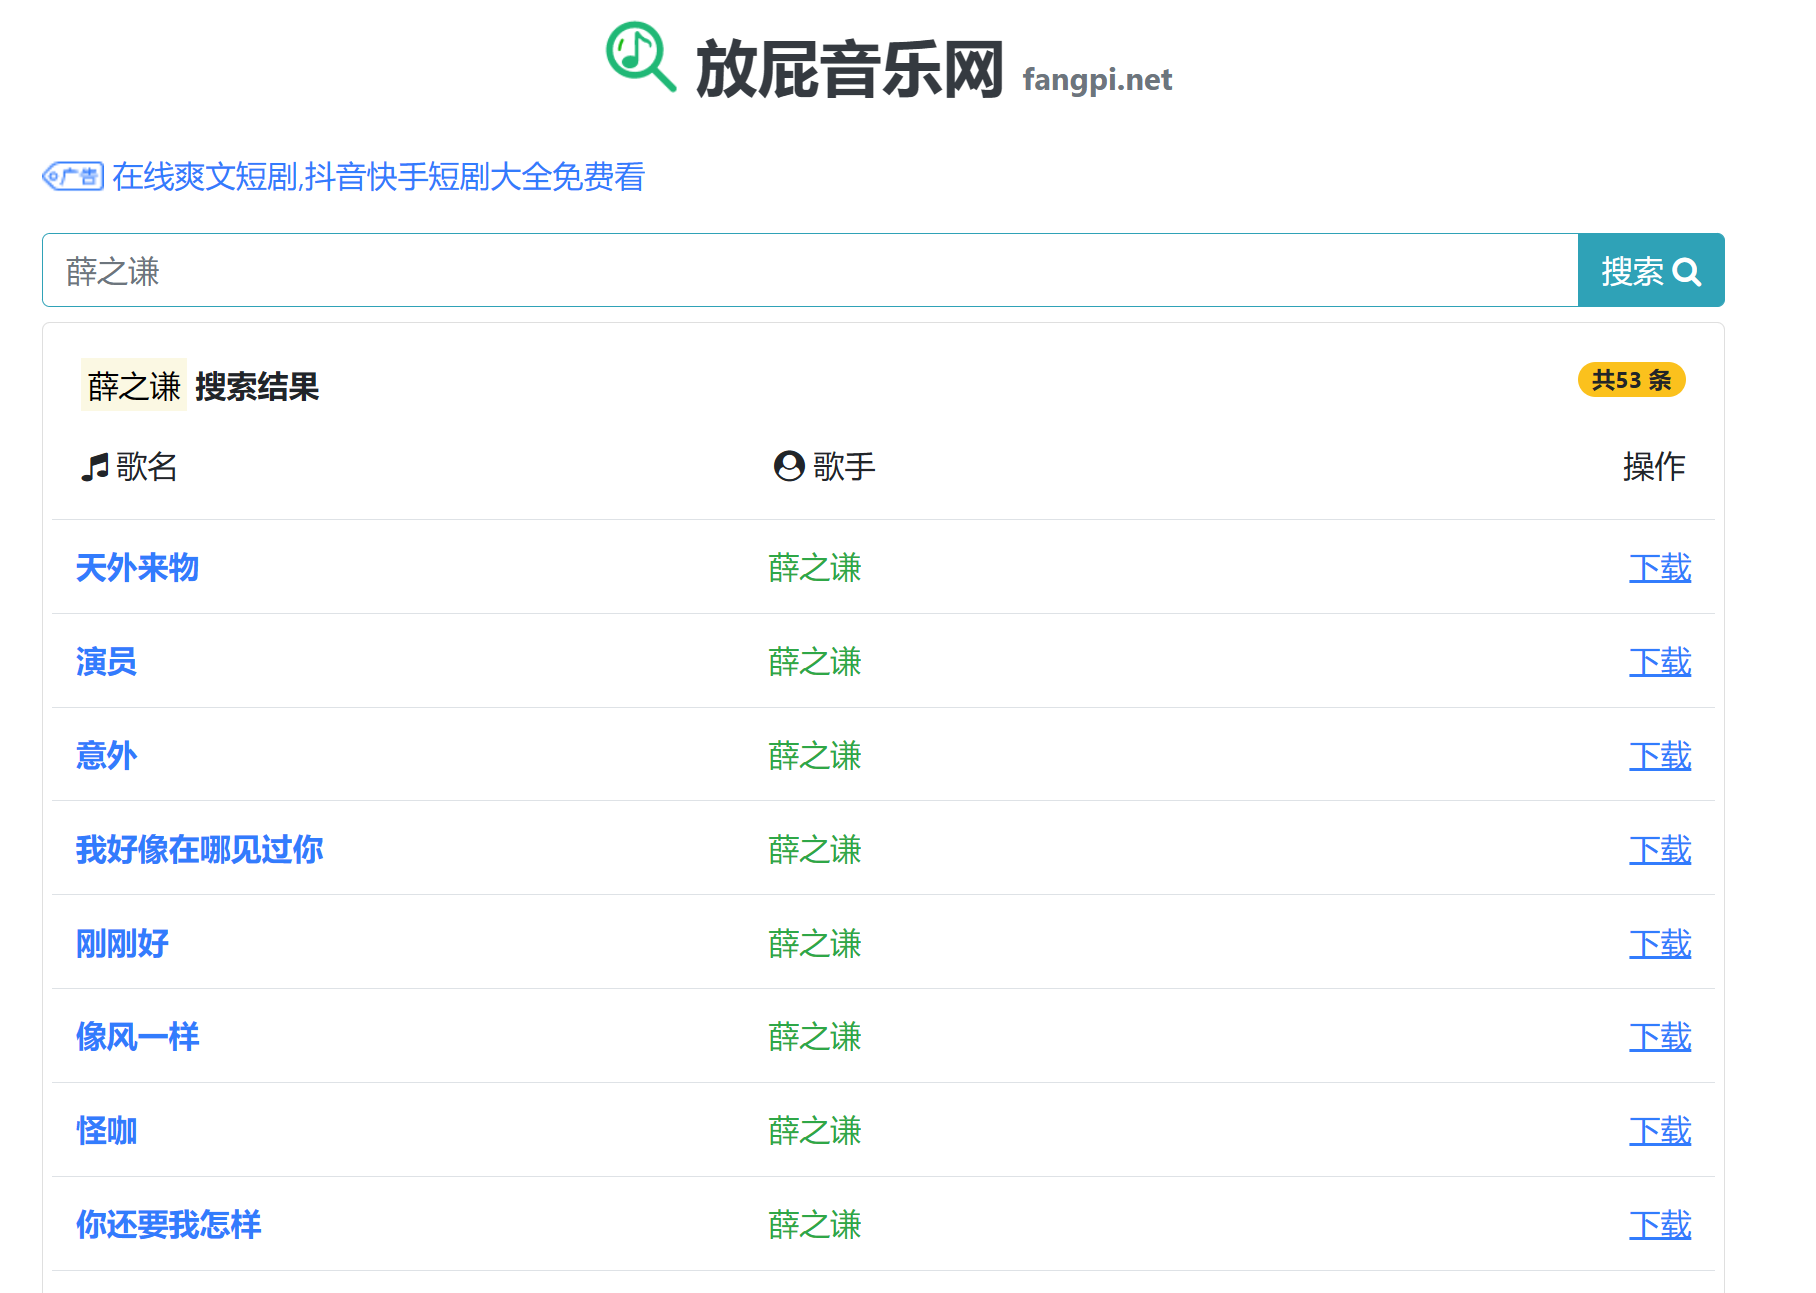Click the 歌手 column header
This screenshot has width=1816, height=1293.
844,467
